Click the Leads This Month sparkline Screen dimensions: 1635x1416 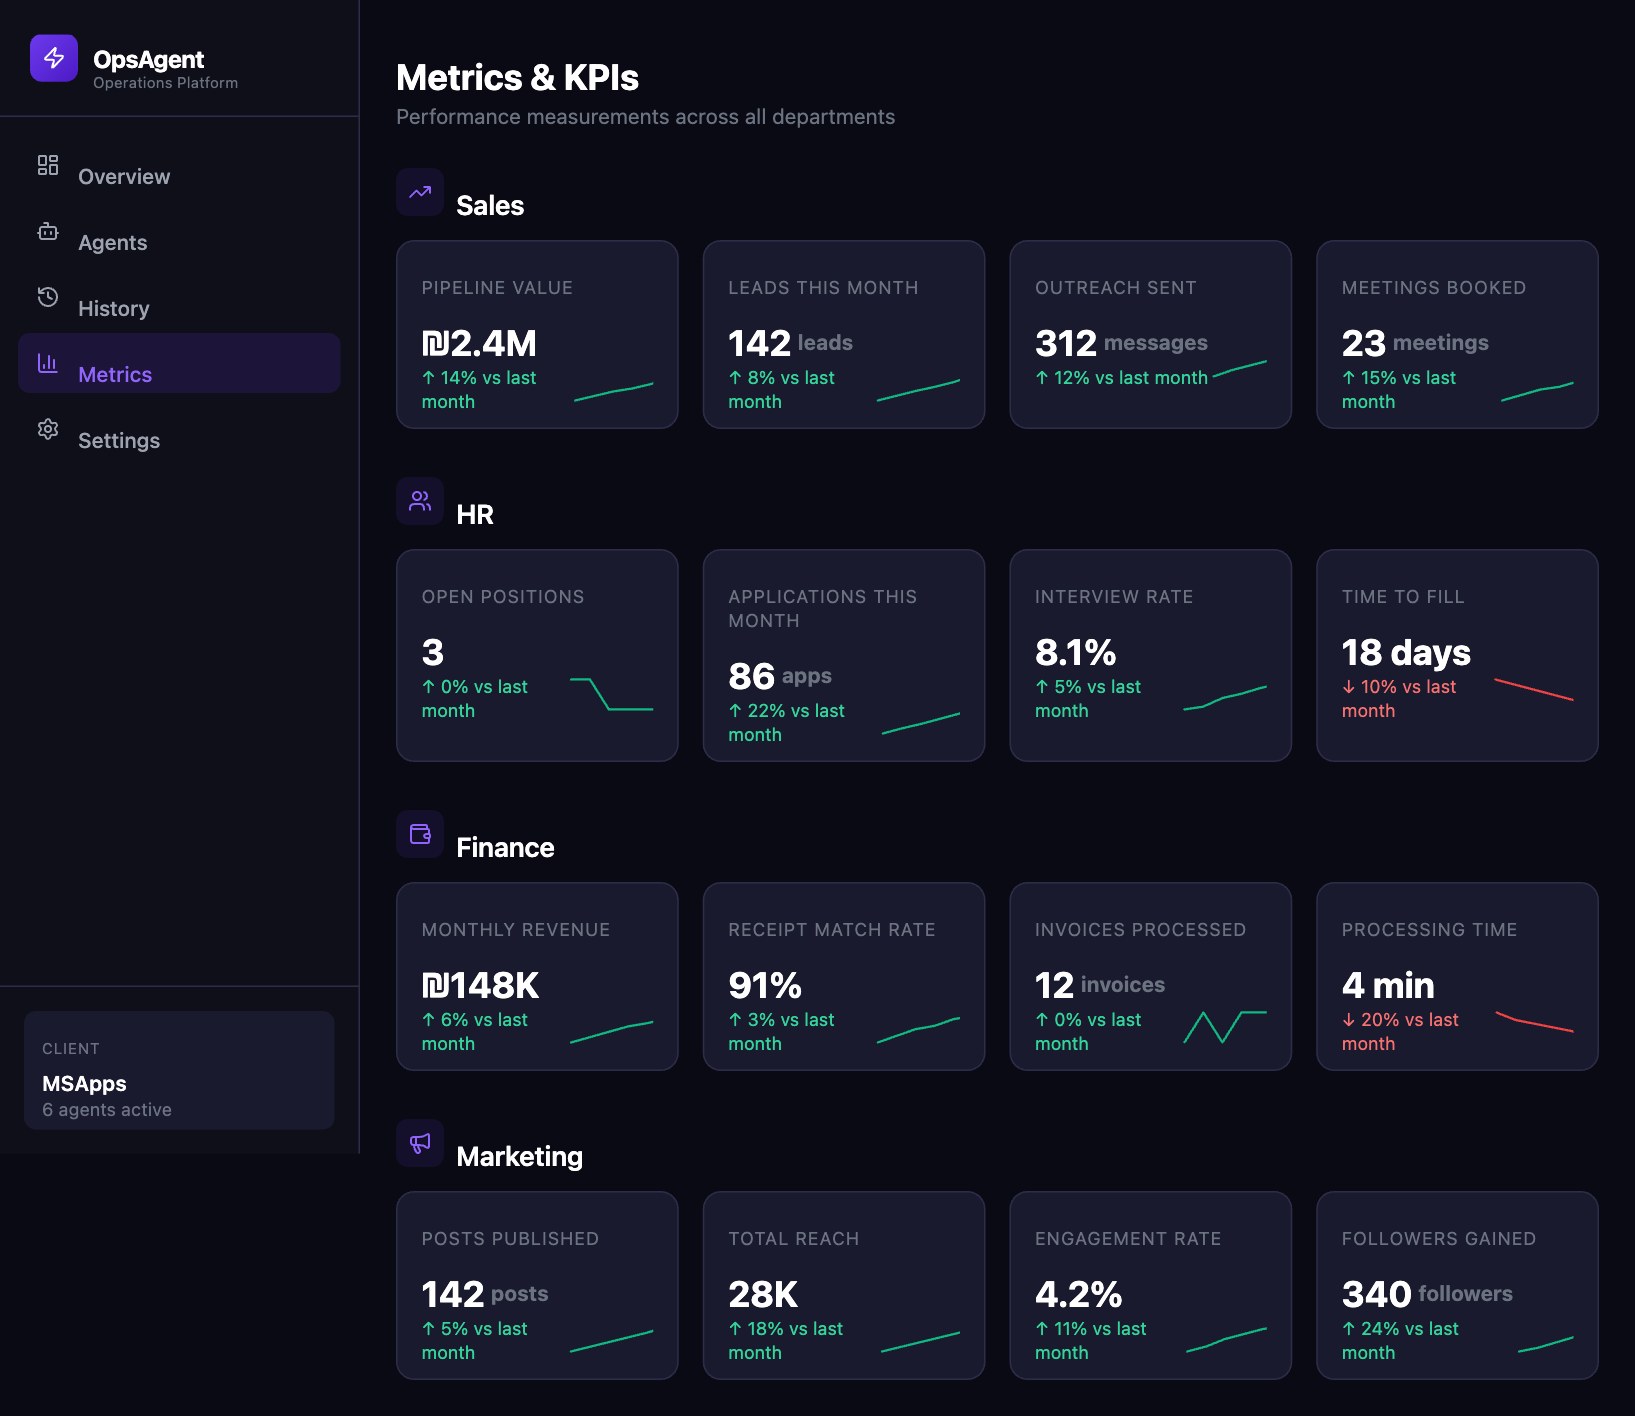click(x=918, y=390)
